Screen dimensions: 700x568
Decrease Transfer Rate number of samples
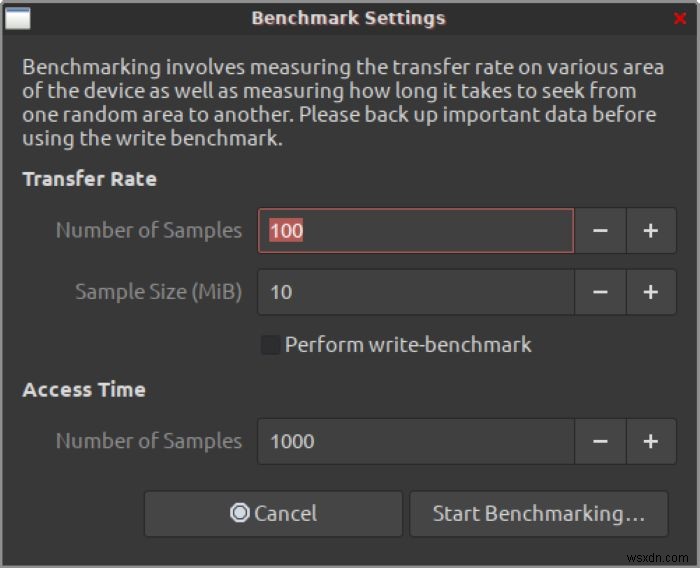601,231
